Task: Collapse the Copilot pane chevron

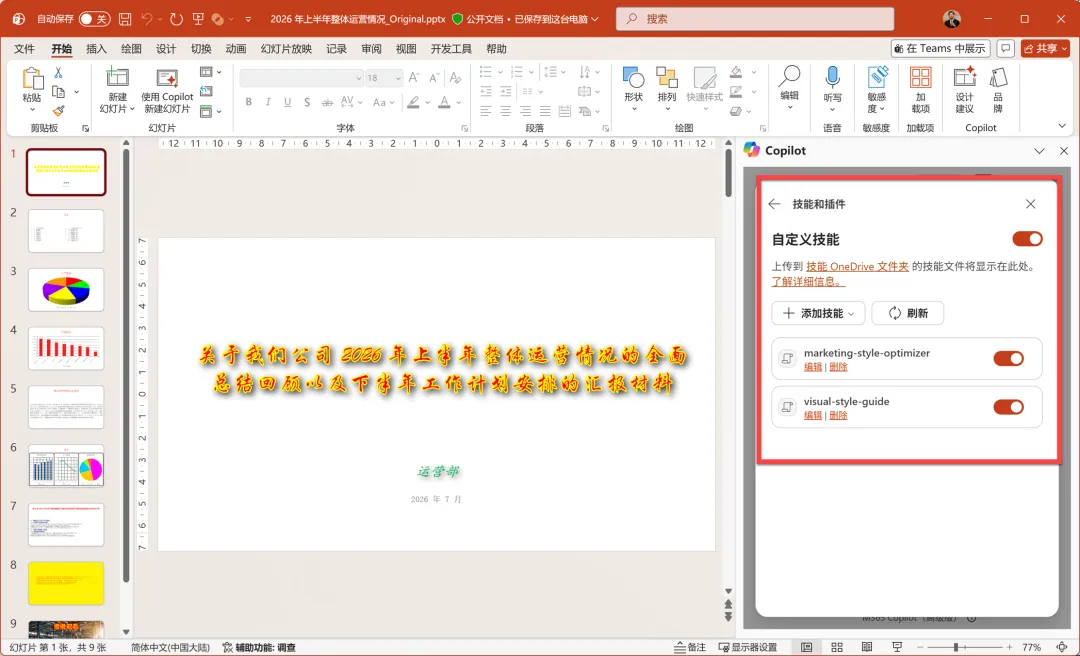Action: (1039, 151)
